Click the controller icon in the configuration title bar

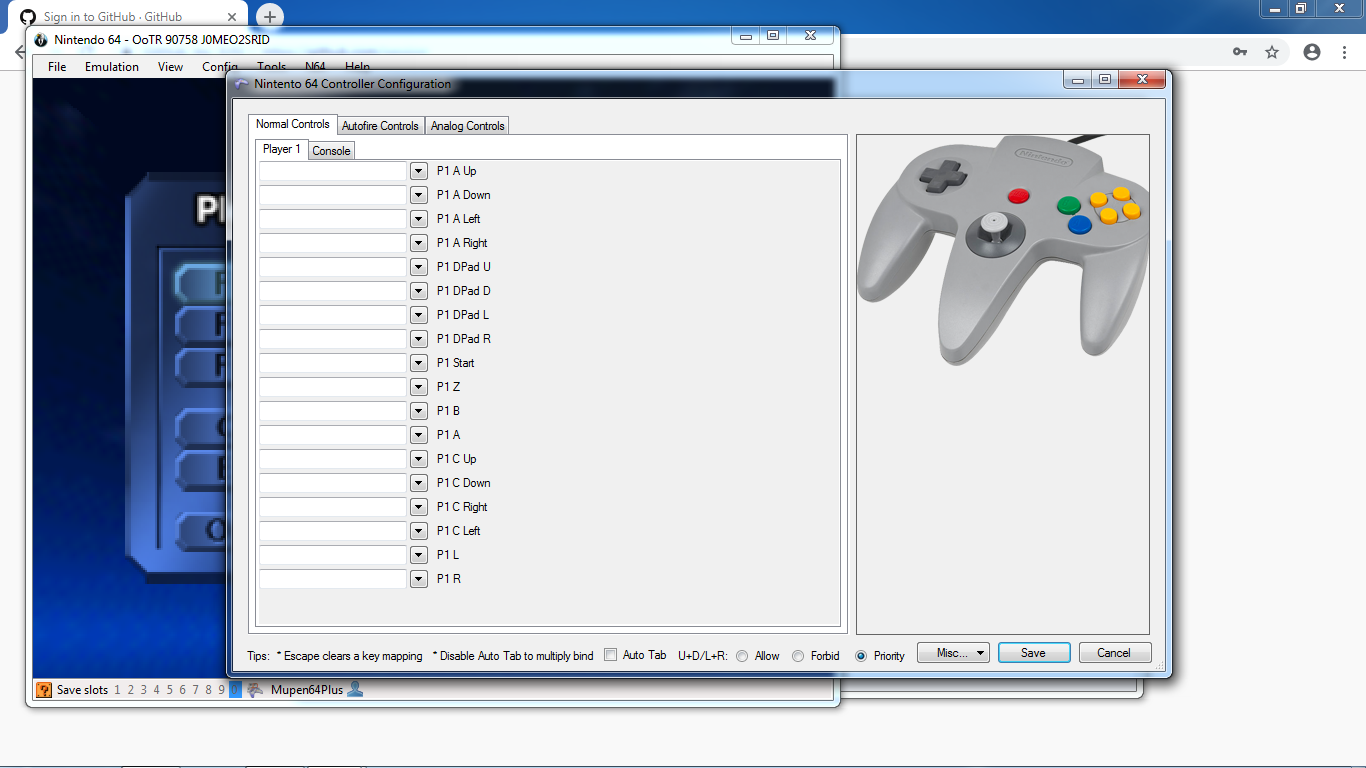point(241,84)
